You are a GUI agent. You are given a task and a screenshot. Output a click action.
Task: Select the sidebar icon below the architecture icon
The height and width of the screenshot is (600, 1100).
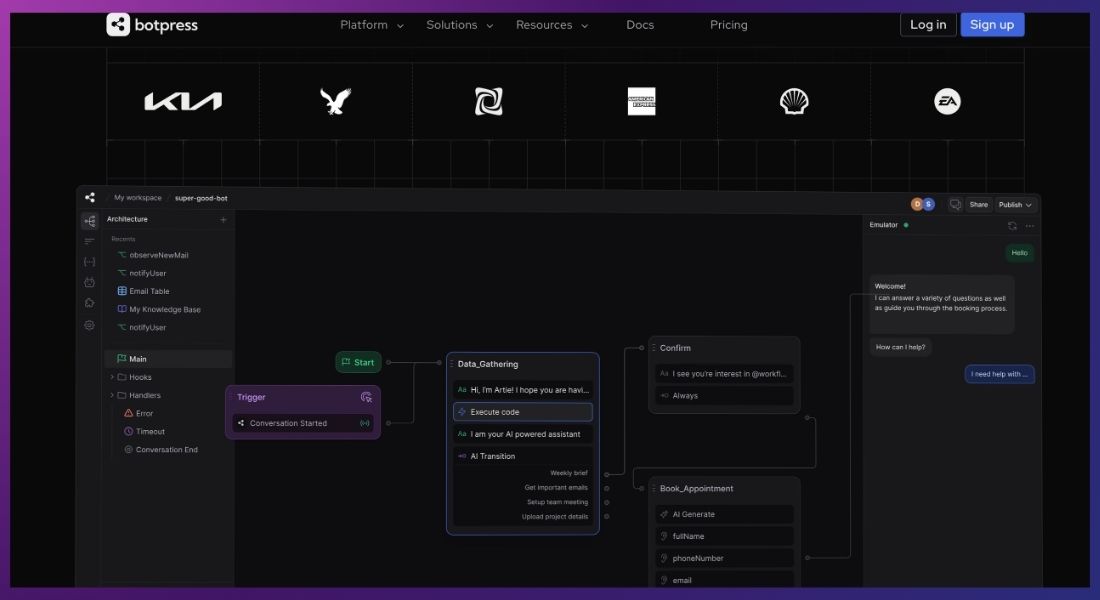pos(89,241)
